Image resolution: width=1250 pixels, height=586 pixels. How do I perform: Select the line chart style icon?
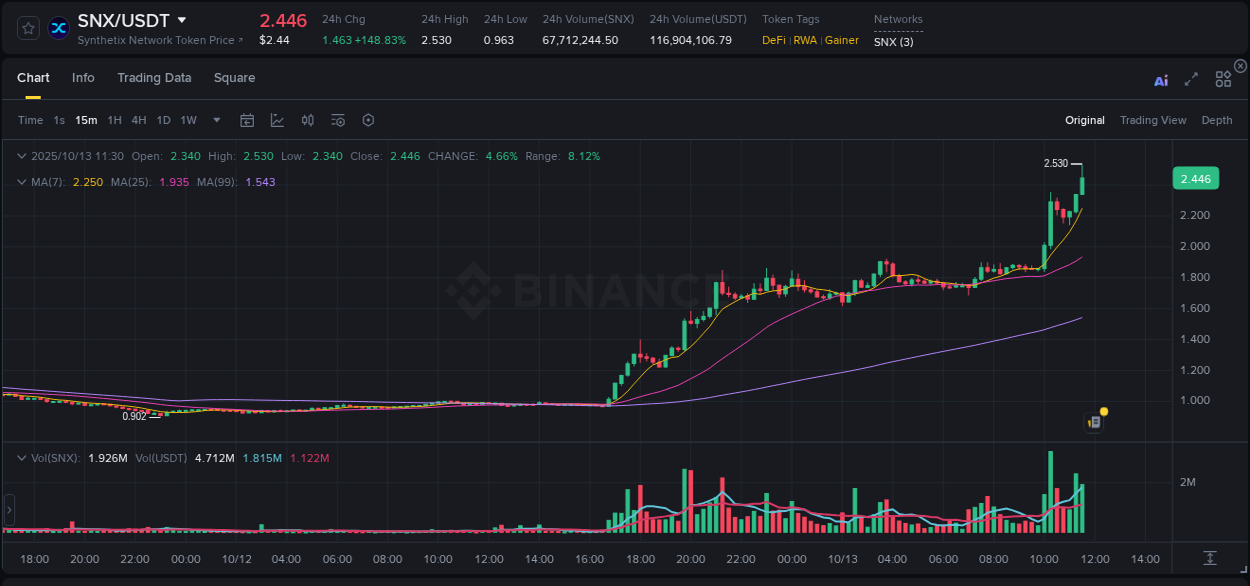277,120
